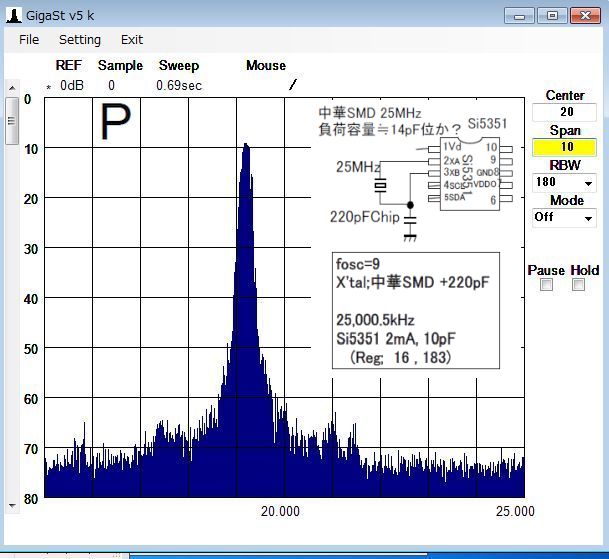Click the 25.000 frequency axis label

coord(515,511)
